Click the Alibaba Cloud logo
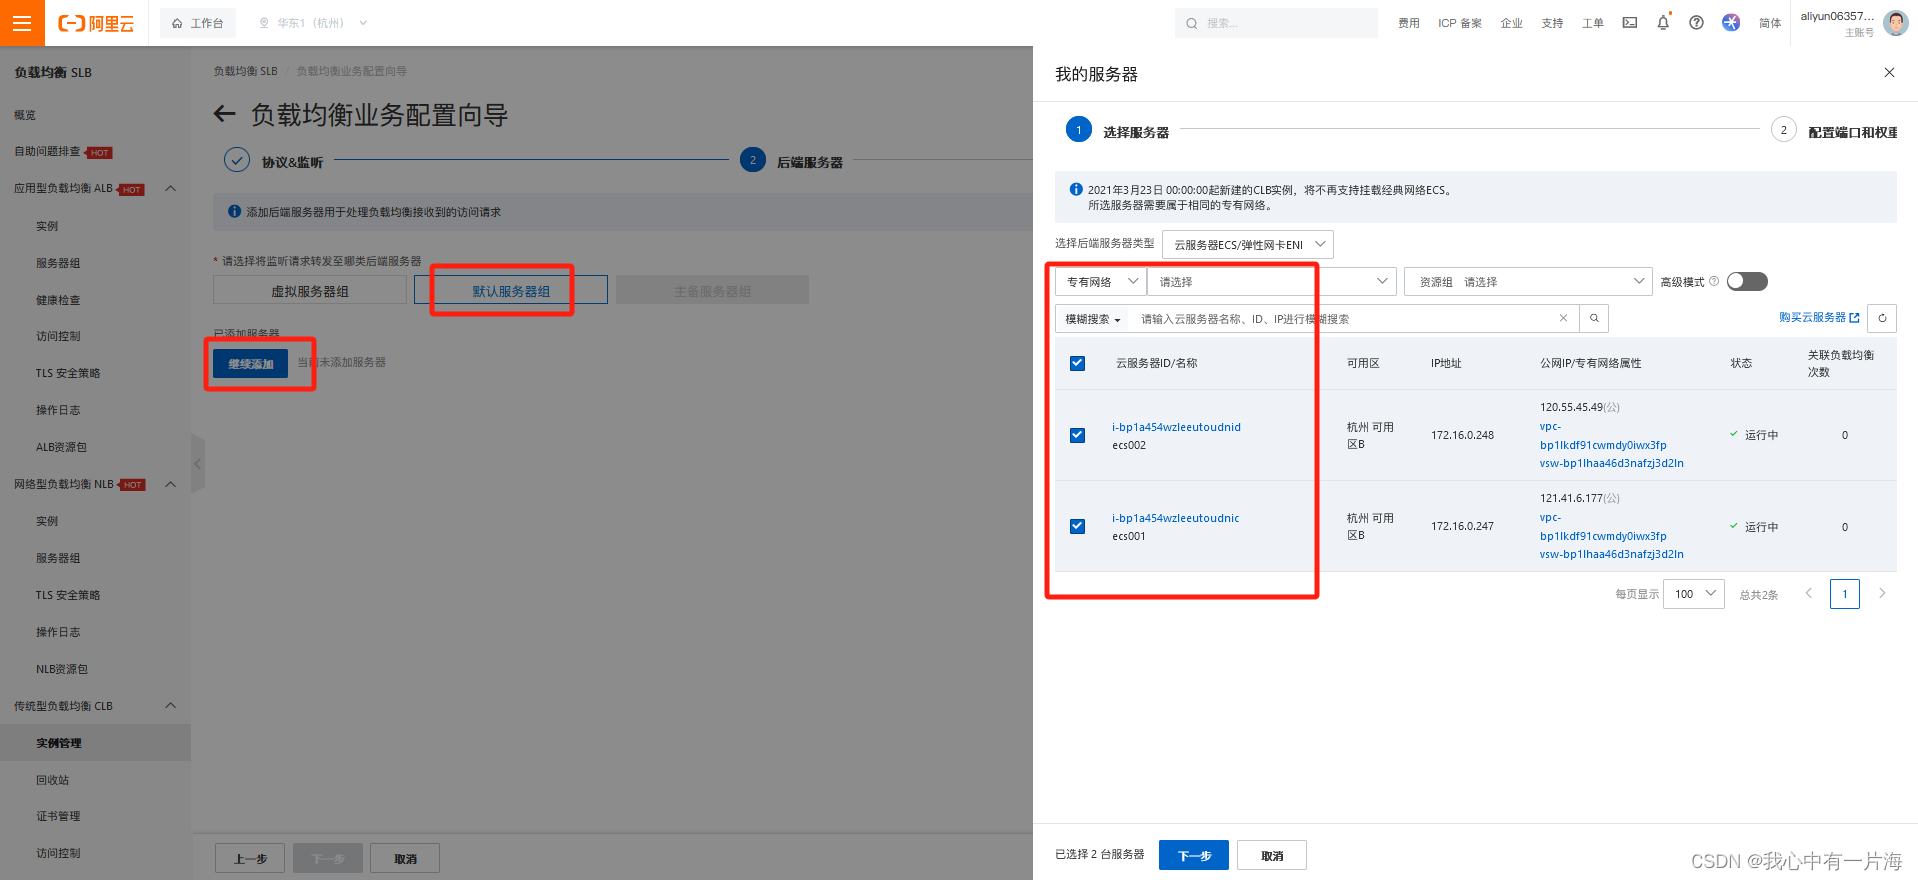This screenshot has width=1918, height=880. (x=96, y=23)
